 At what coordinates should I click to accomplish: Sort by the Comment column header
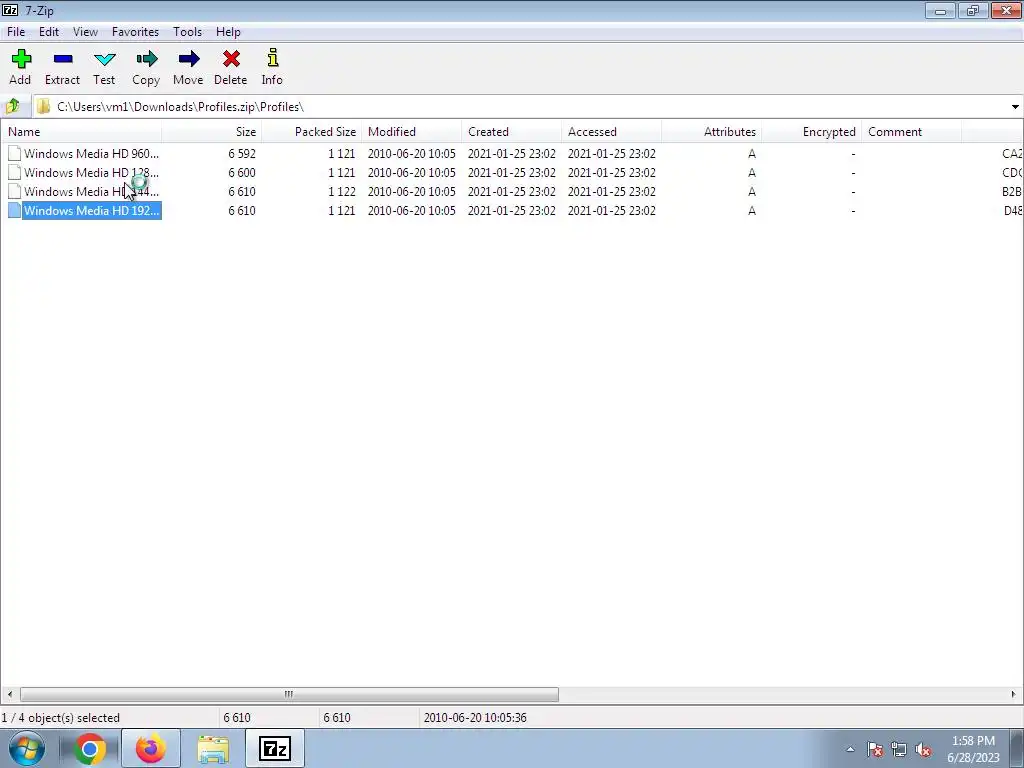click(911, 131)
